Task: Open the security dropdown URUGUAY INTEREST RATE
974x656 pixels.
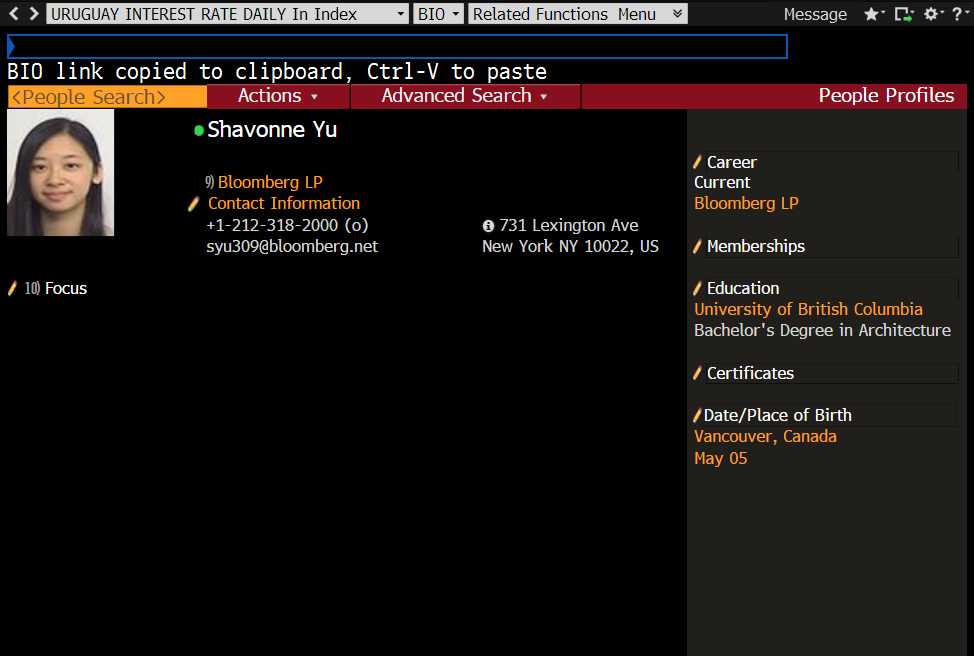Action: [x=227, y=14]
